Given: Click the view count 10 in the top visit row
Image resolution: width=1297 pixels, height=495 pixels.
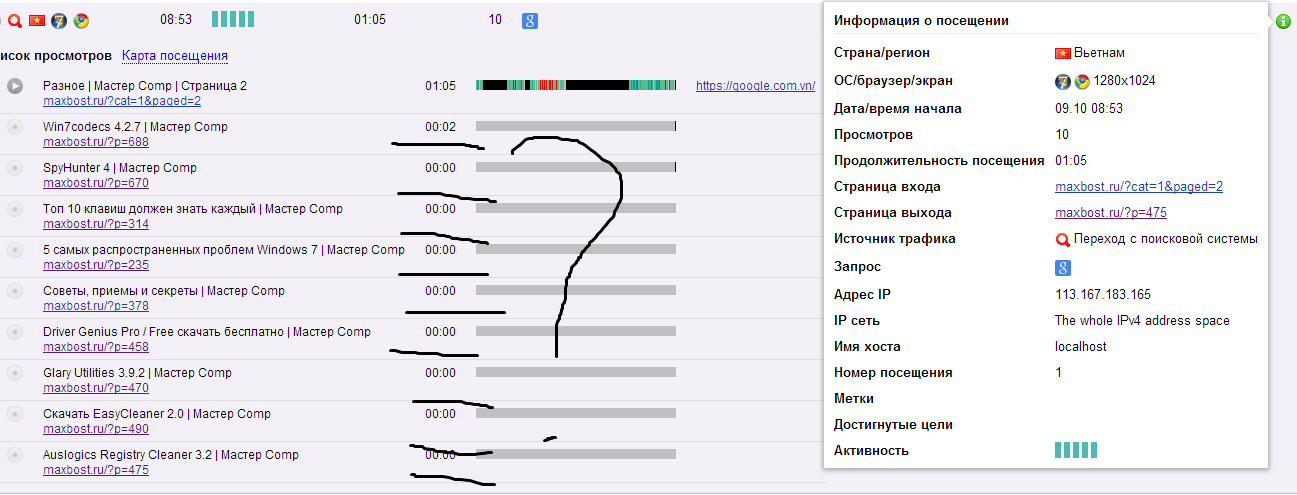Looking at the screenshot, I should tap(495, 20).
